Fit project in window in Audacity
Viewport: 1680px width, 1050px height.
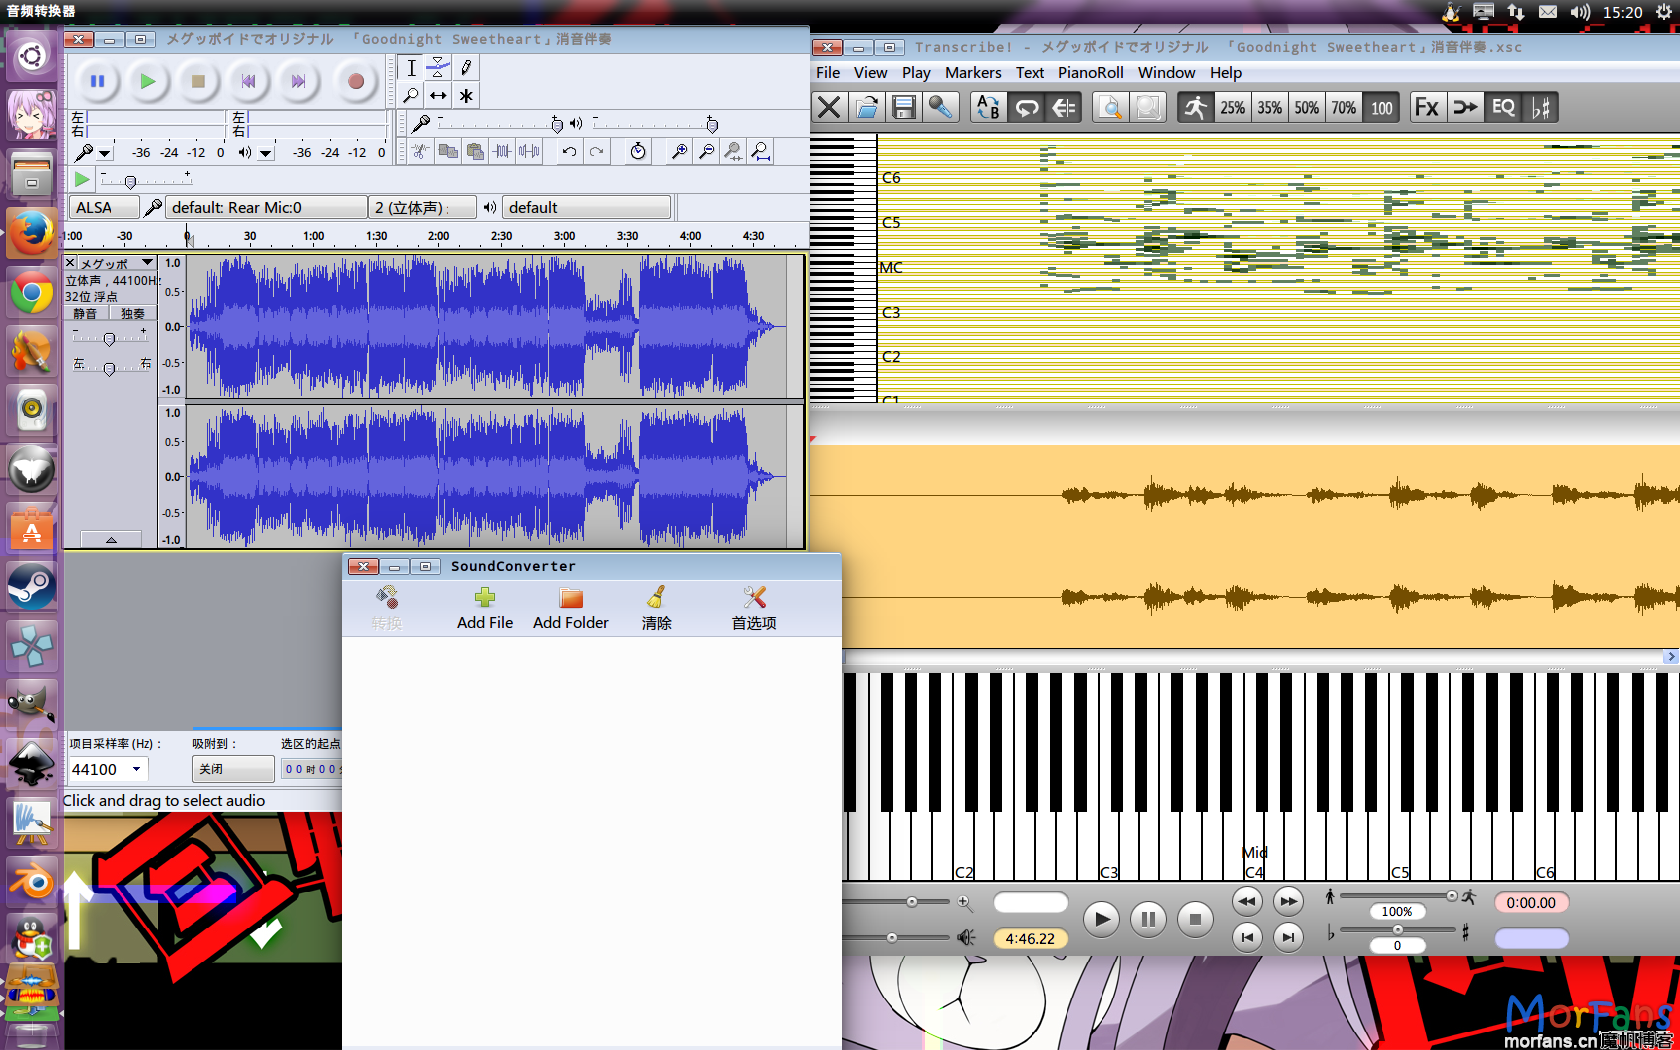pos(761,151)
